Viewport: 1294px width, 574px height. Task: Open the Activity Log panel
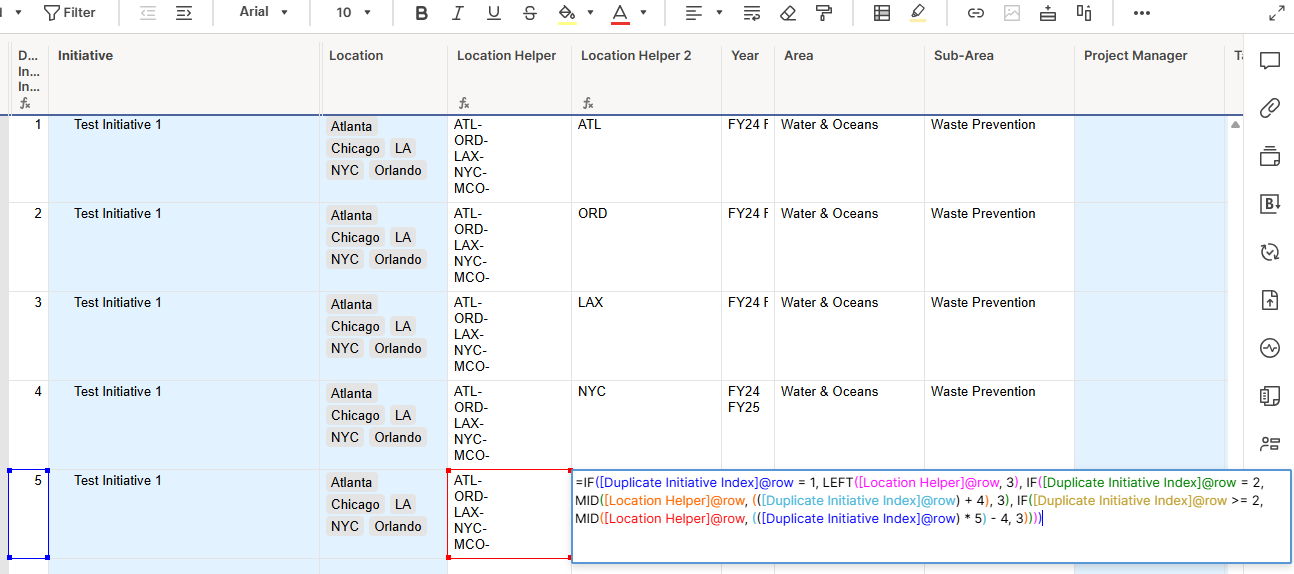[x=1270, y=348]
